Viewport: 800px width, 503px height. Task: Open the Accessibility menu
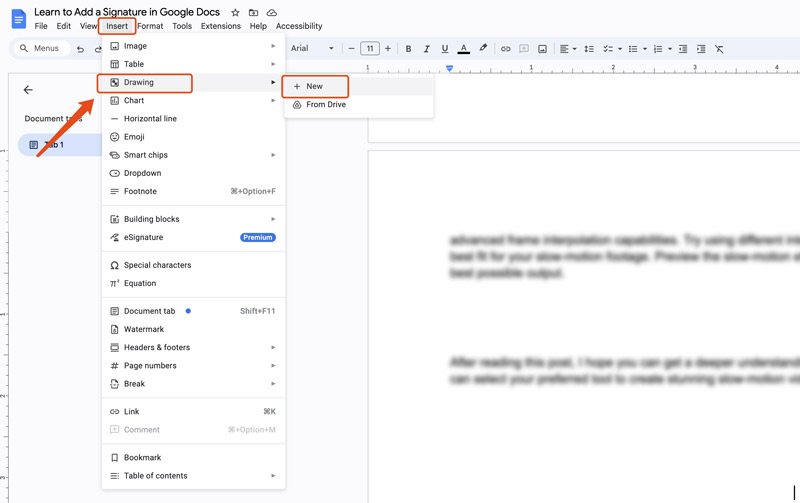point(299,26)
